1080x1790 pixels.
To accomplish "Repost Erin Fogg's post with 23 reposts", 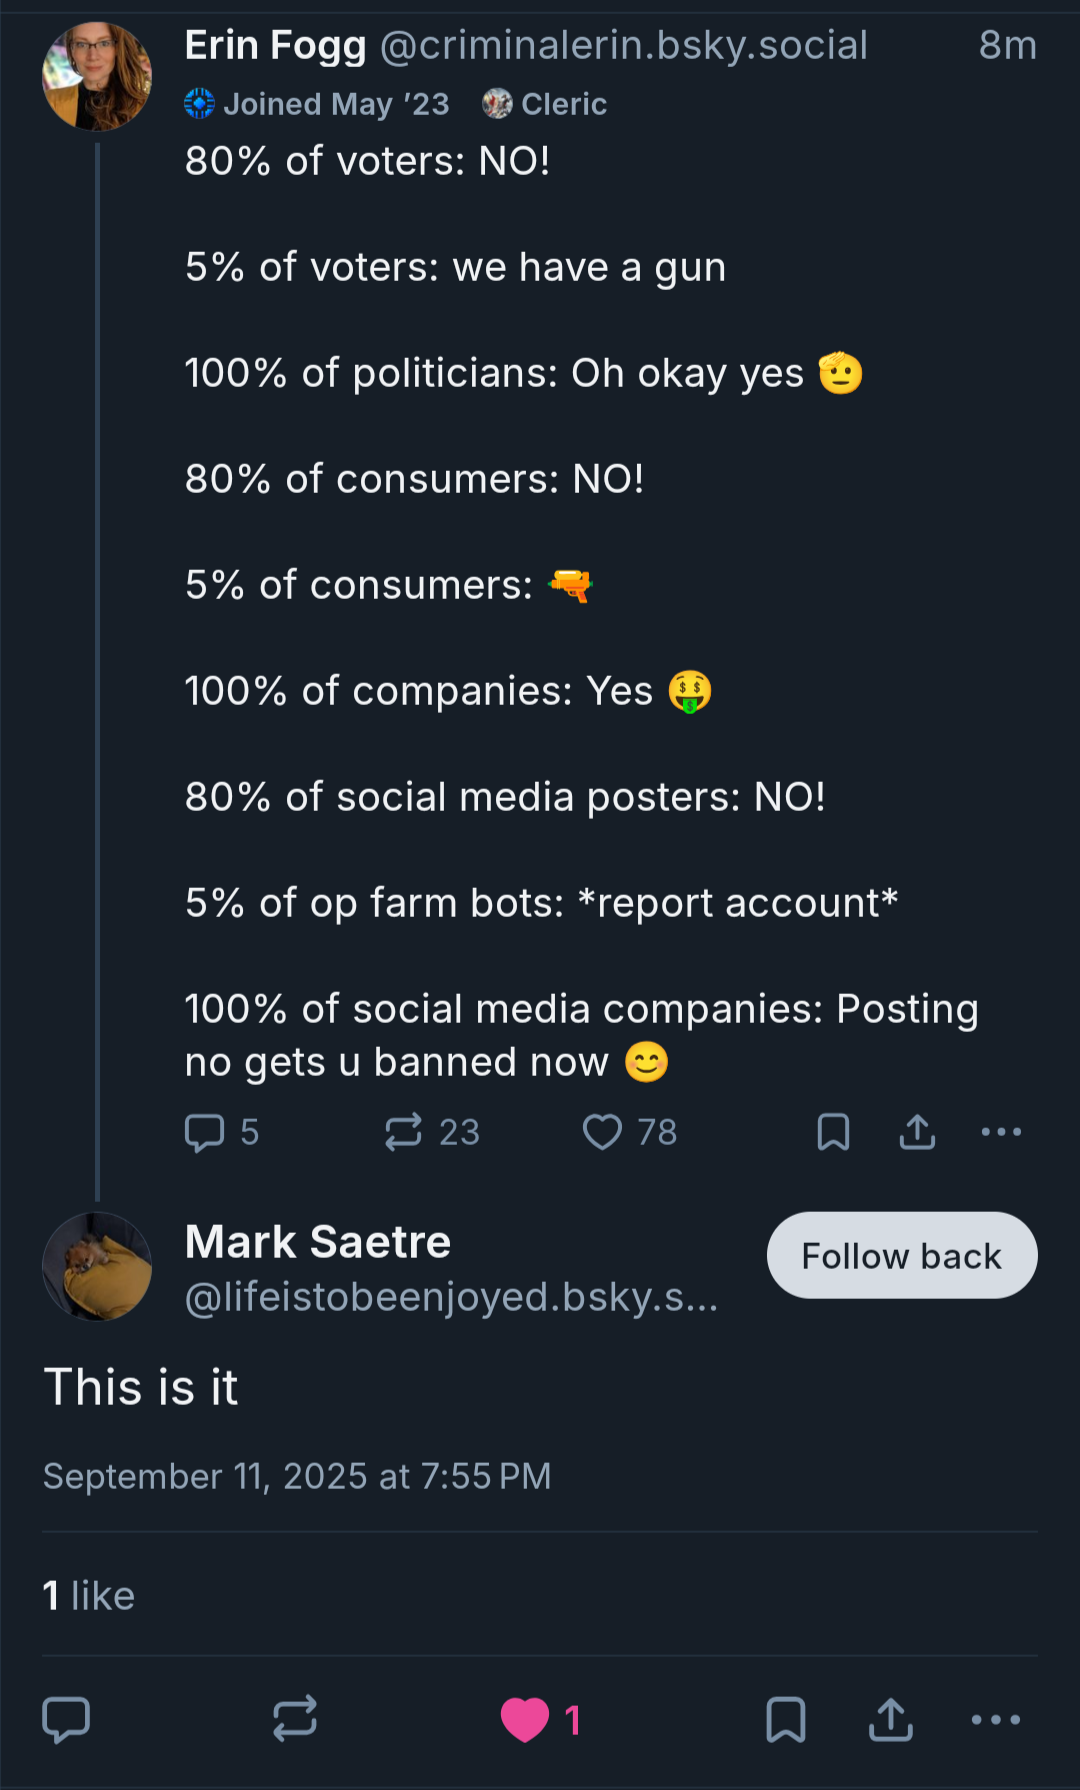I will (x=404, y=1132).
